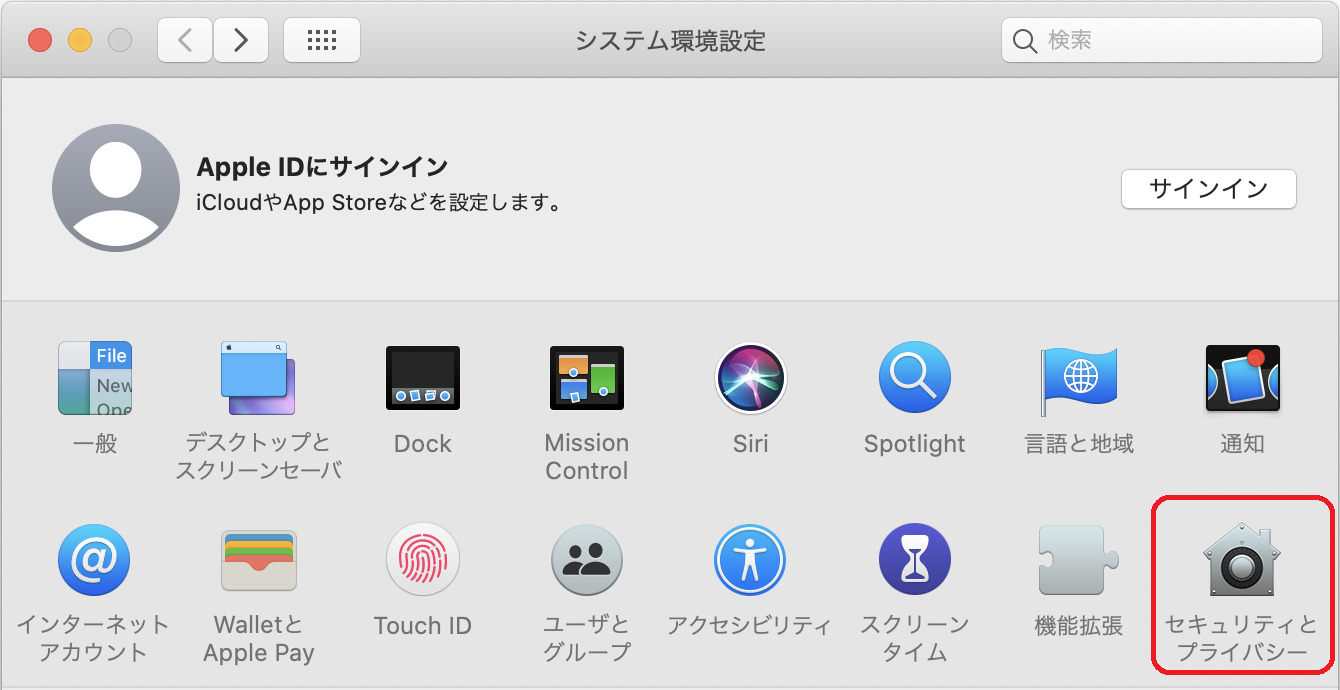The height and width of the screenshot is (690, 1340).
Task: Click the 'Apple IDにサインイン' heading
Action: point(322,167)
